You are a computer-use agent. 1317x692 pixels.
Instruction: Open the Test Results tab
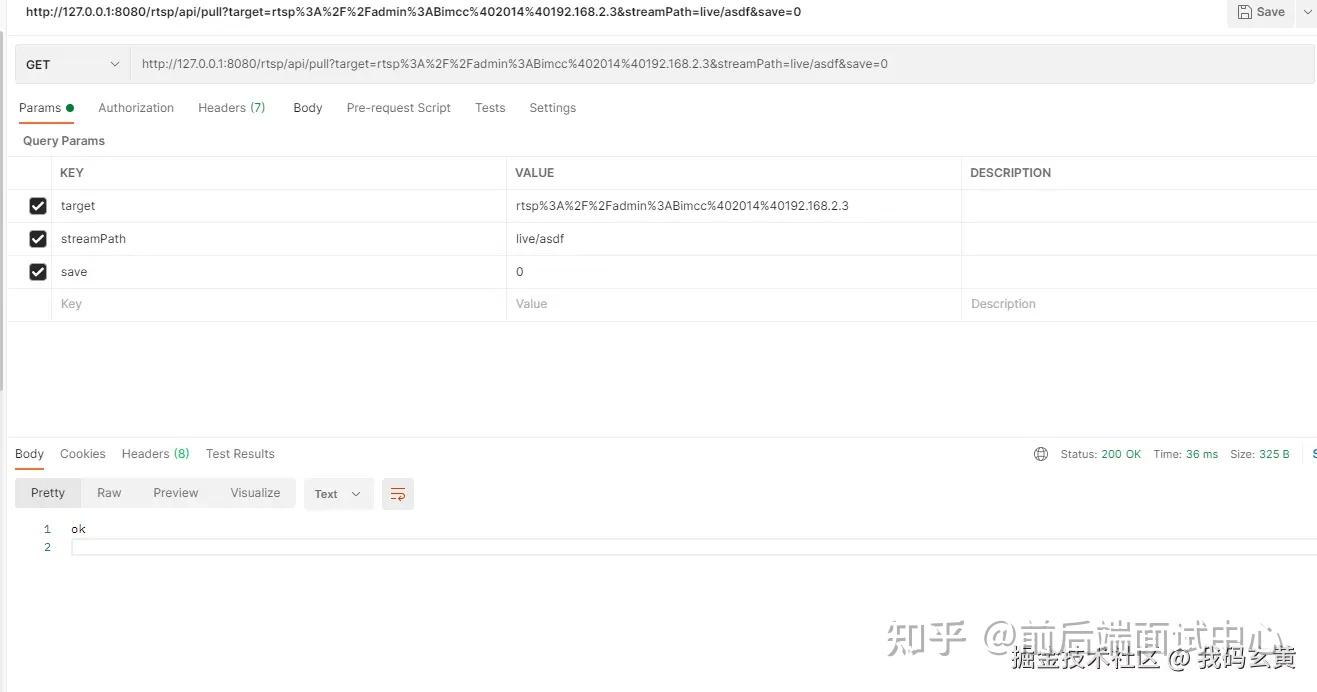click(239, 453)
